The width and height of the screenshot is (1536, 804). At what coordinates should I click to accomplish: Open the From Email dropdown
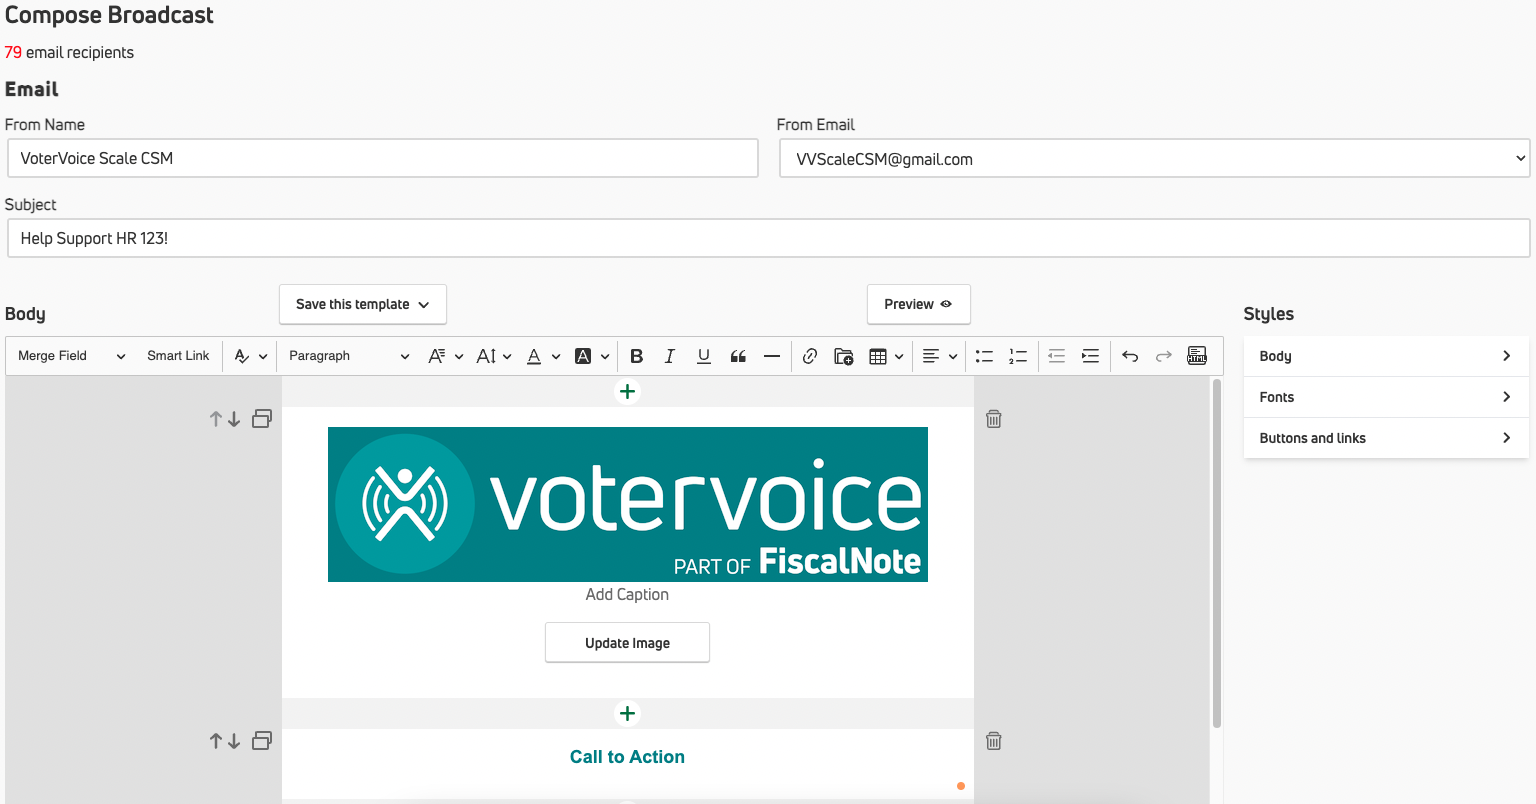(x=1155, y=158)
